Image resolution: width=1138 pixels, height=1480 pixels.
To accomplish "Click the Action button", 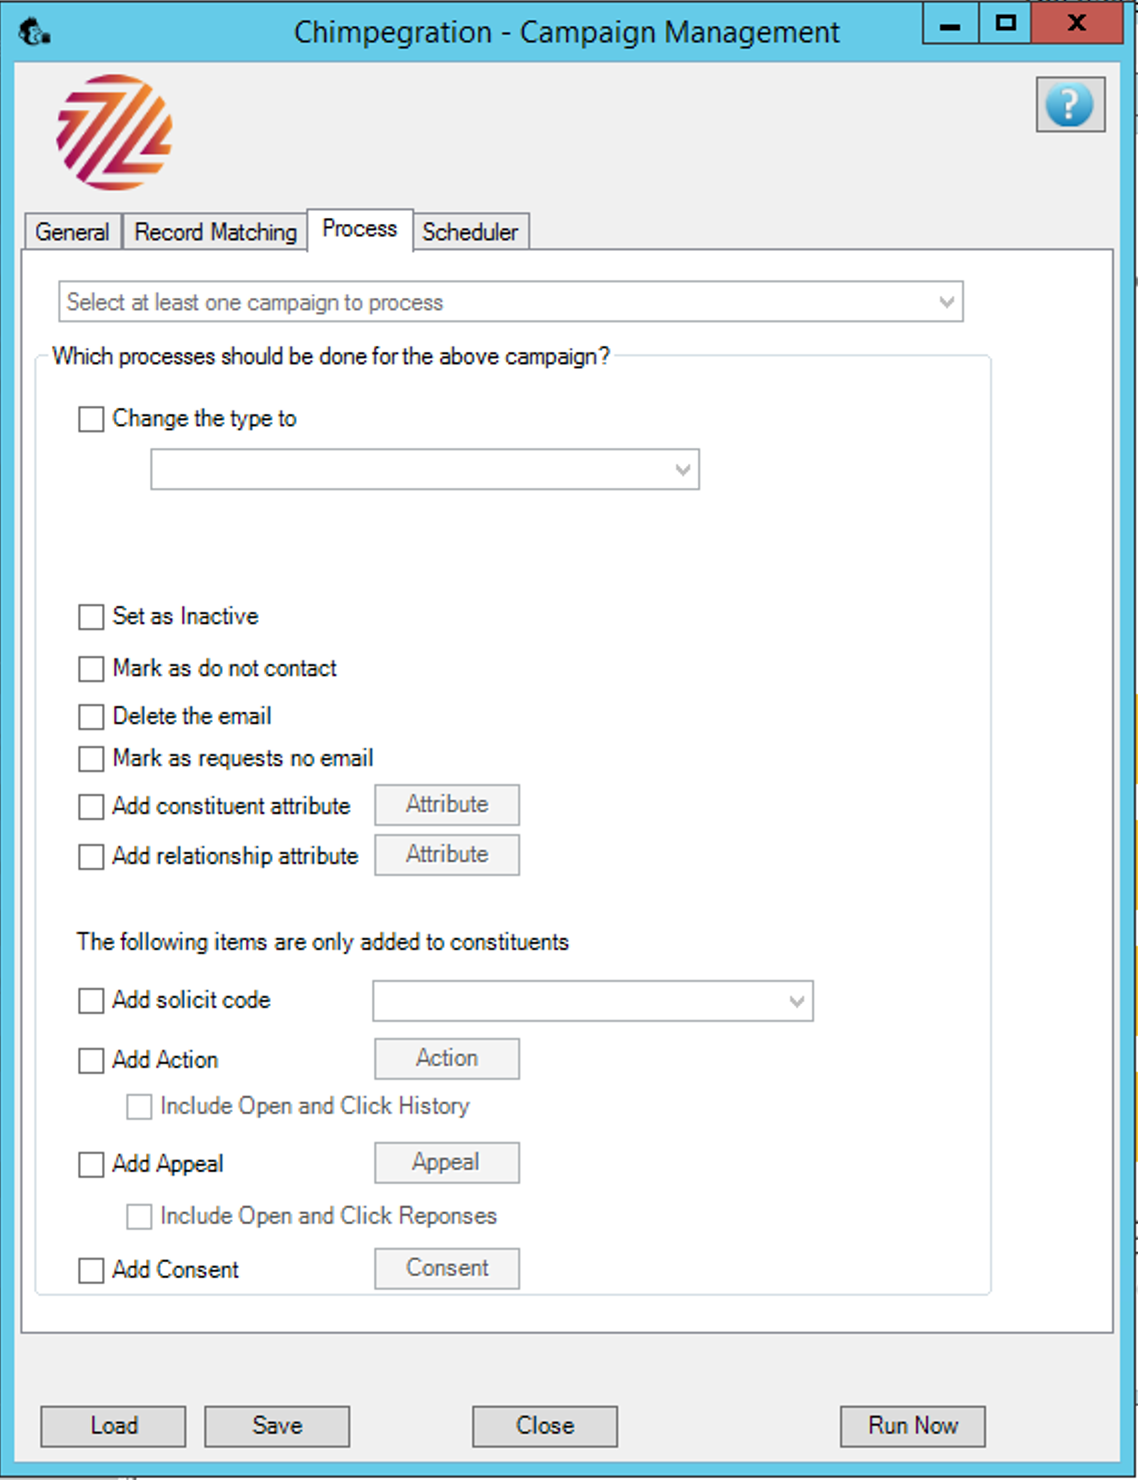I will pos(447,1059).
